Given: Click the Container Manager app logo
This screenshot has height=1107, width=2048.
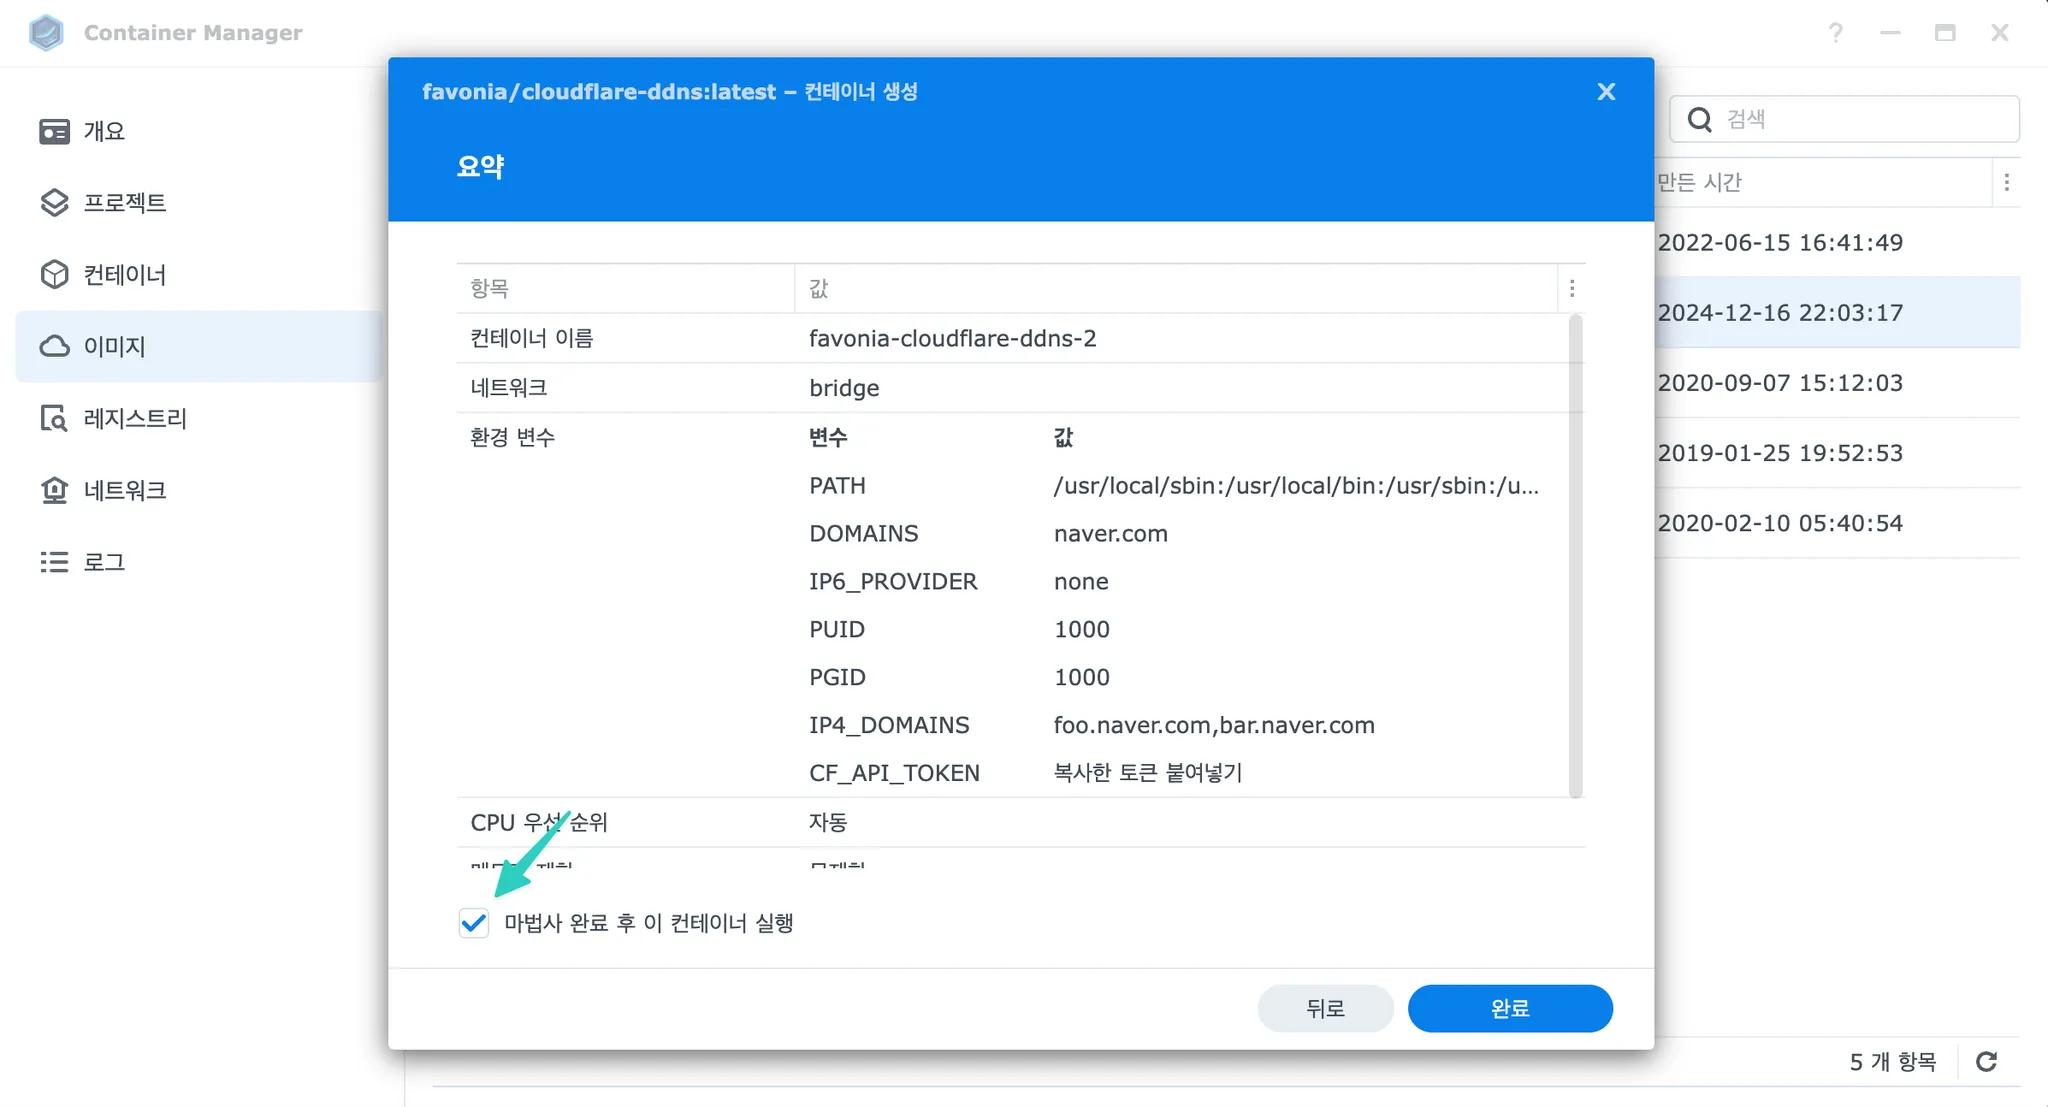Looking at the screenshot, I should point(46,33).
